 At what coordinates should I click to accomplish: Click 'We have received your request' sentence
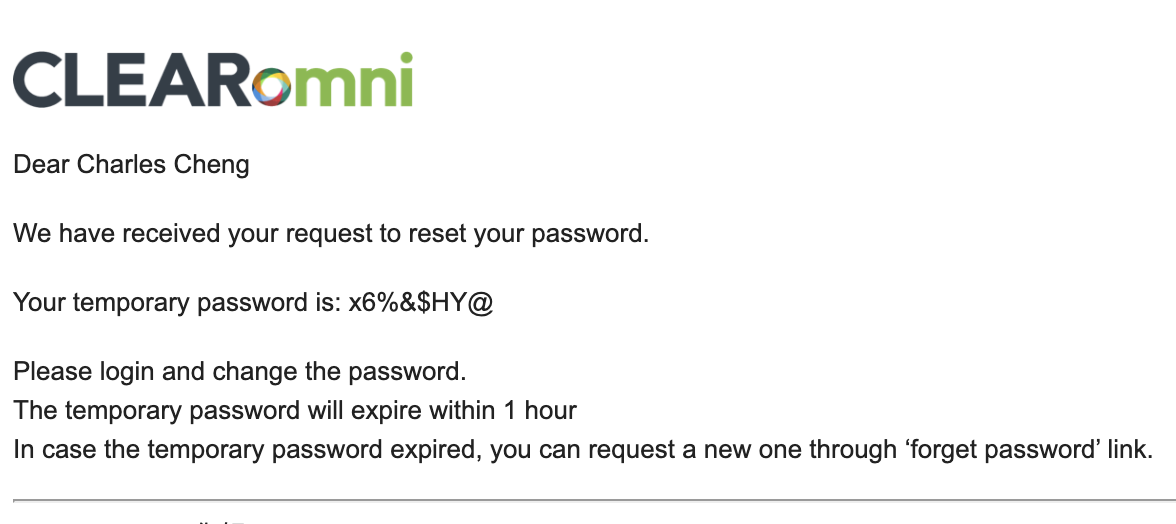pos(331,234)
